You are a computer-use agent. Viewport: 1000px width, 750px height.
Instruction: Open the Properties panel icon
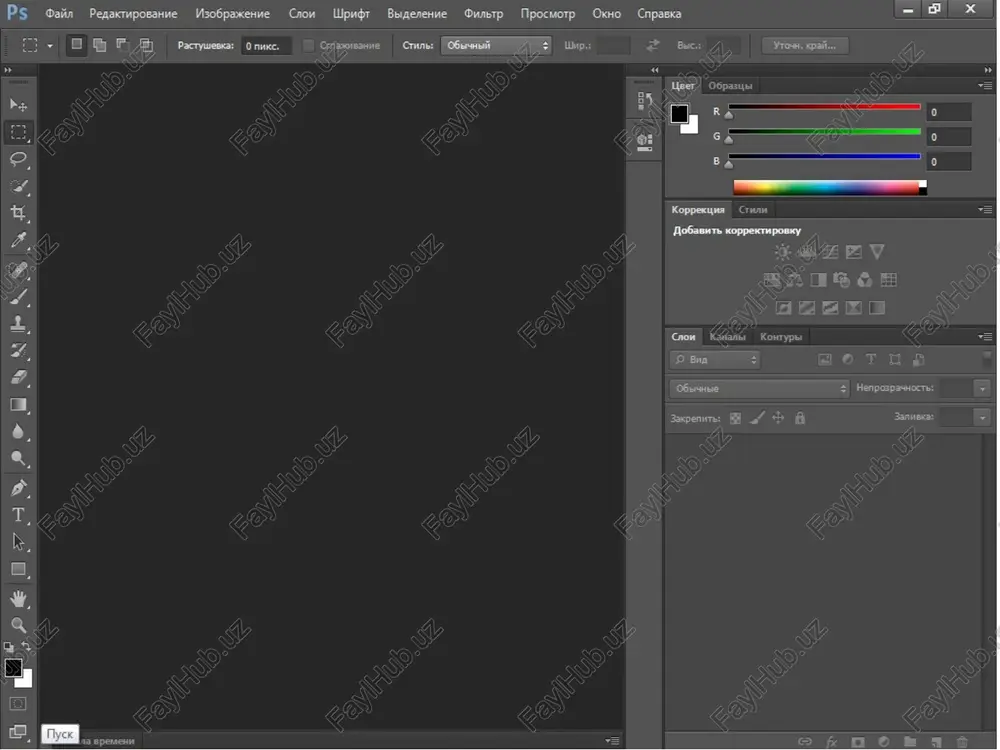click(x=644, y=142)
